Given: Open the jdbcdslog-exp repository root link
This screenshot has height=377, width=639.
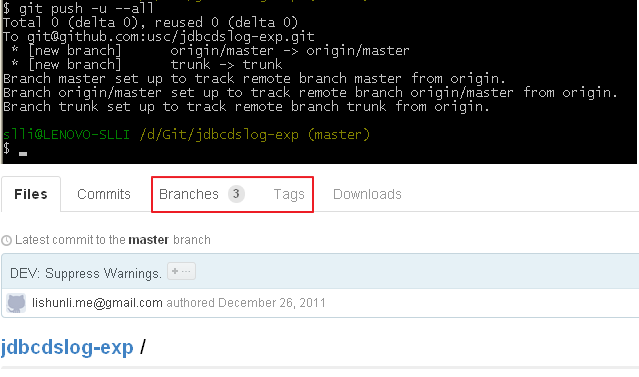Looking at the screenshot, I should tap(67, 347).
